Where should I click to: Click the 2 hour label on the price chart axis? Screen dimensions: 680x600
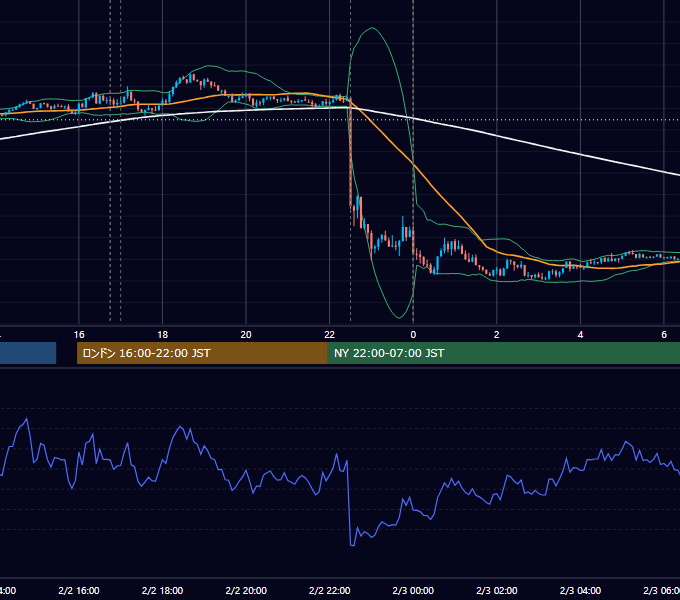point(497,335)
